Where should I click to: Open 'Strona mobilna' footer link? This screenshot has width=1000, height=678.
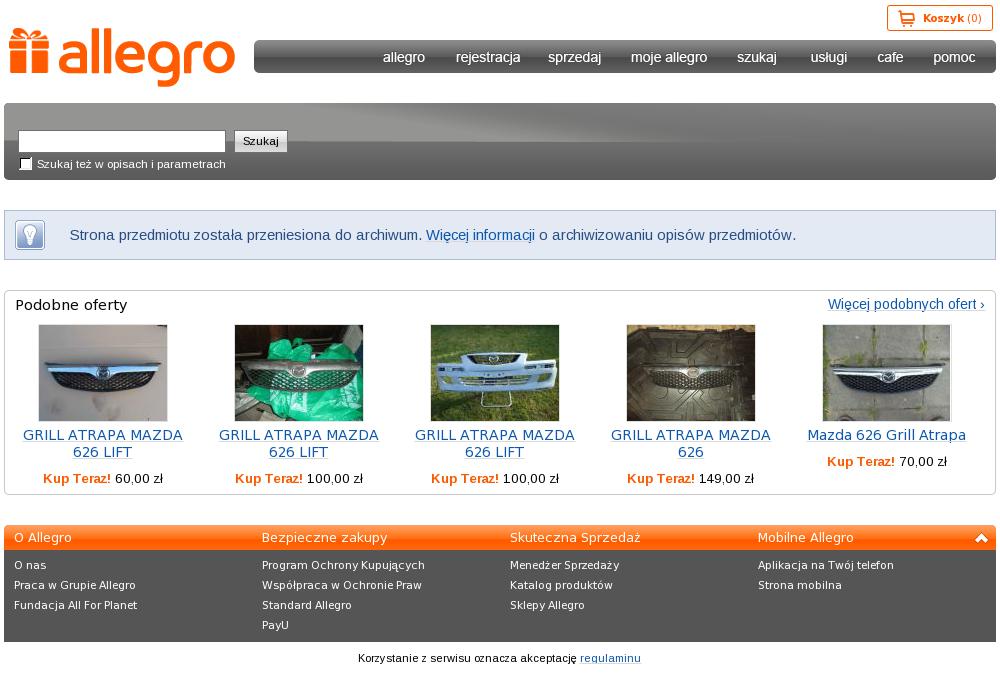pyautogui.click(x=800, y=585)
